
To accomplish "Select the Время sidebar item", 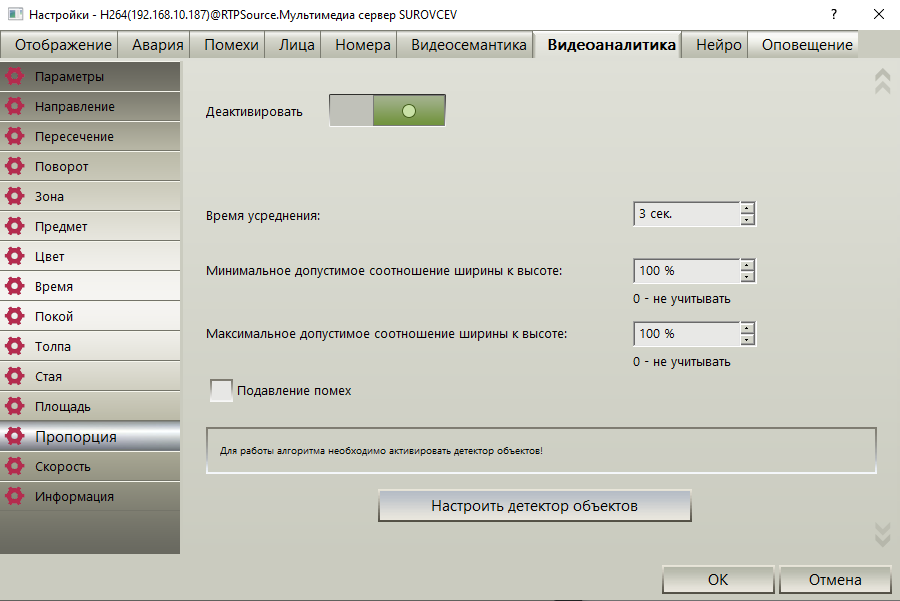I will tap(90, 286).
